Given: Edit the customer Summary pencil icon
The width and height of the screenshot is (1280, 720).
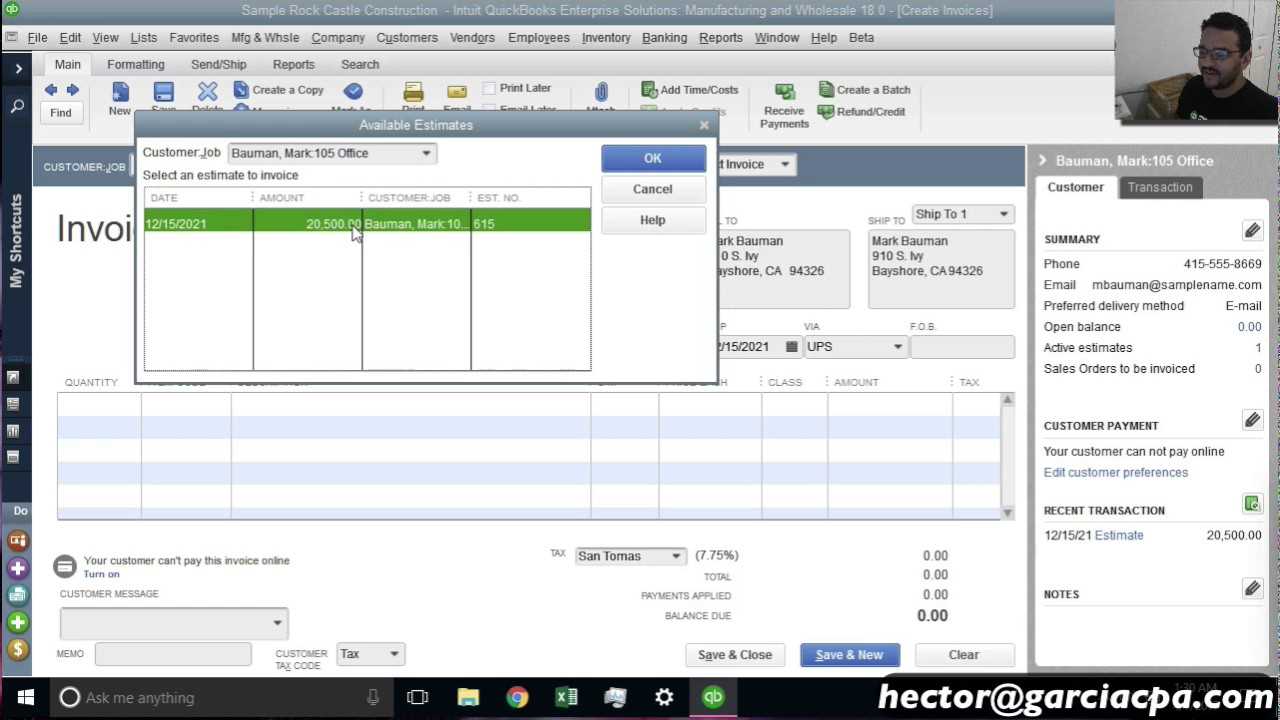Looking at the screenshot, I should (x=1252, y=231).
